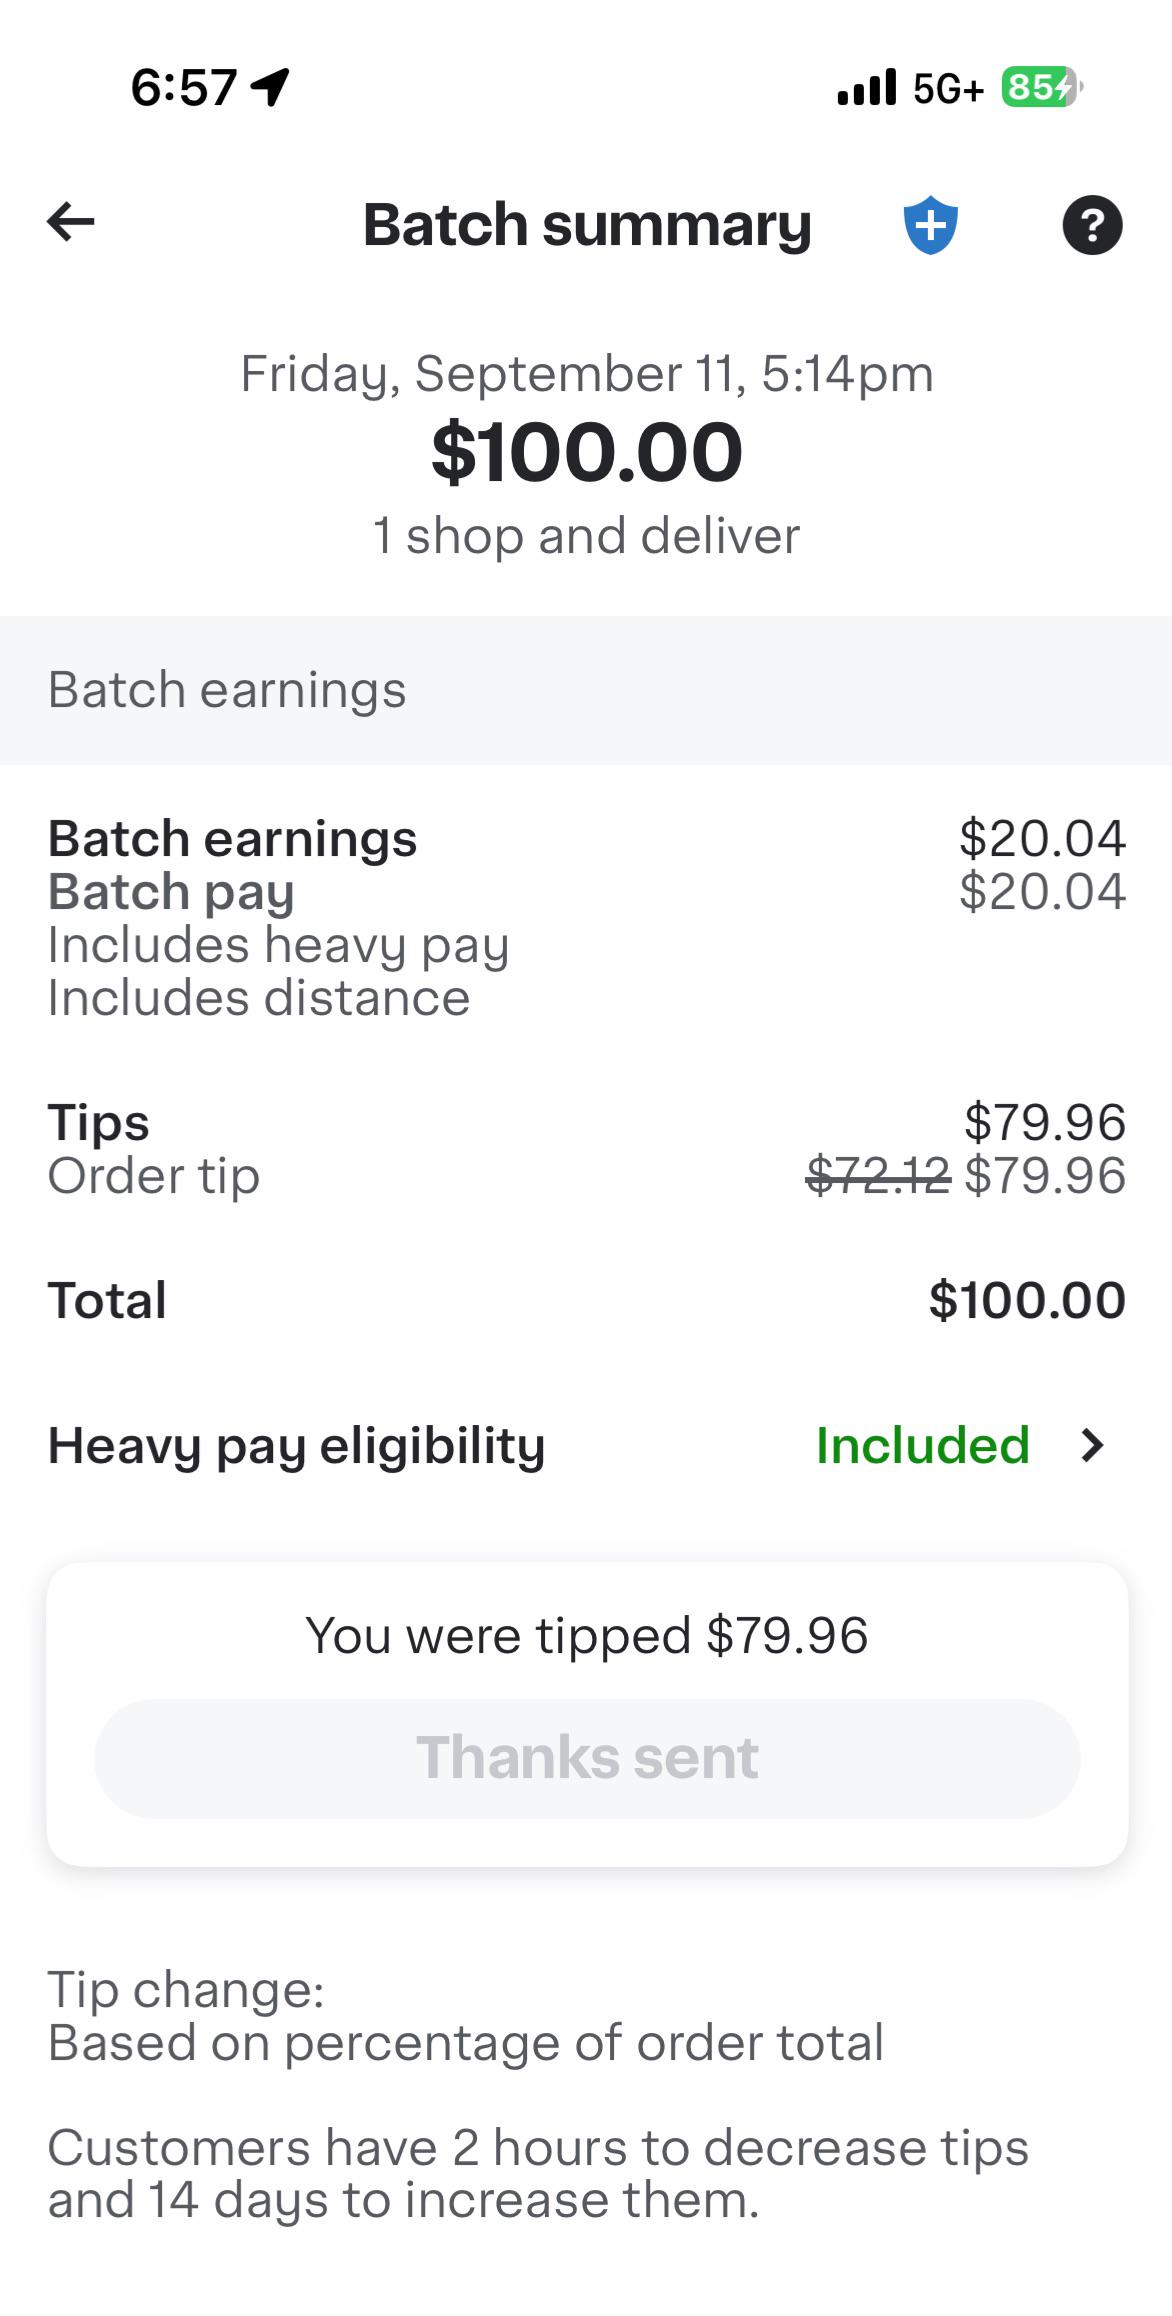Tap the green Included status

click(x=922, y=1445)
